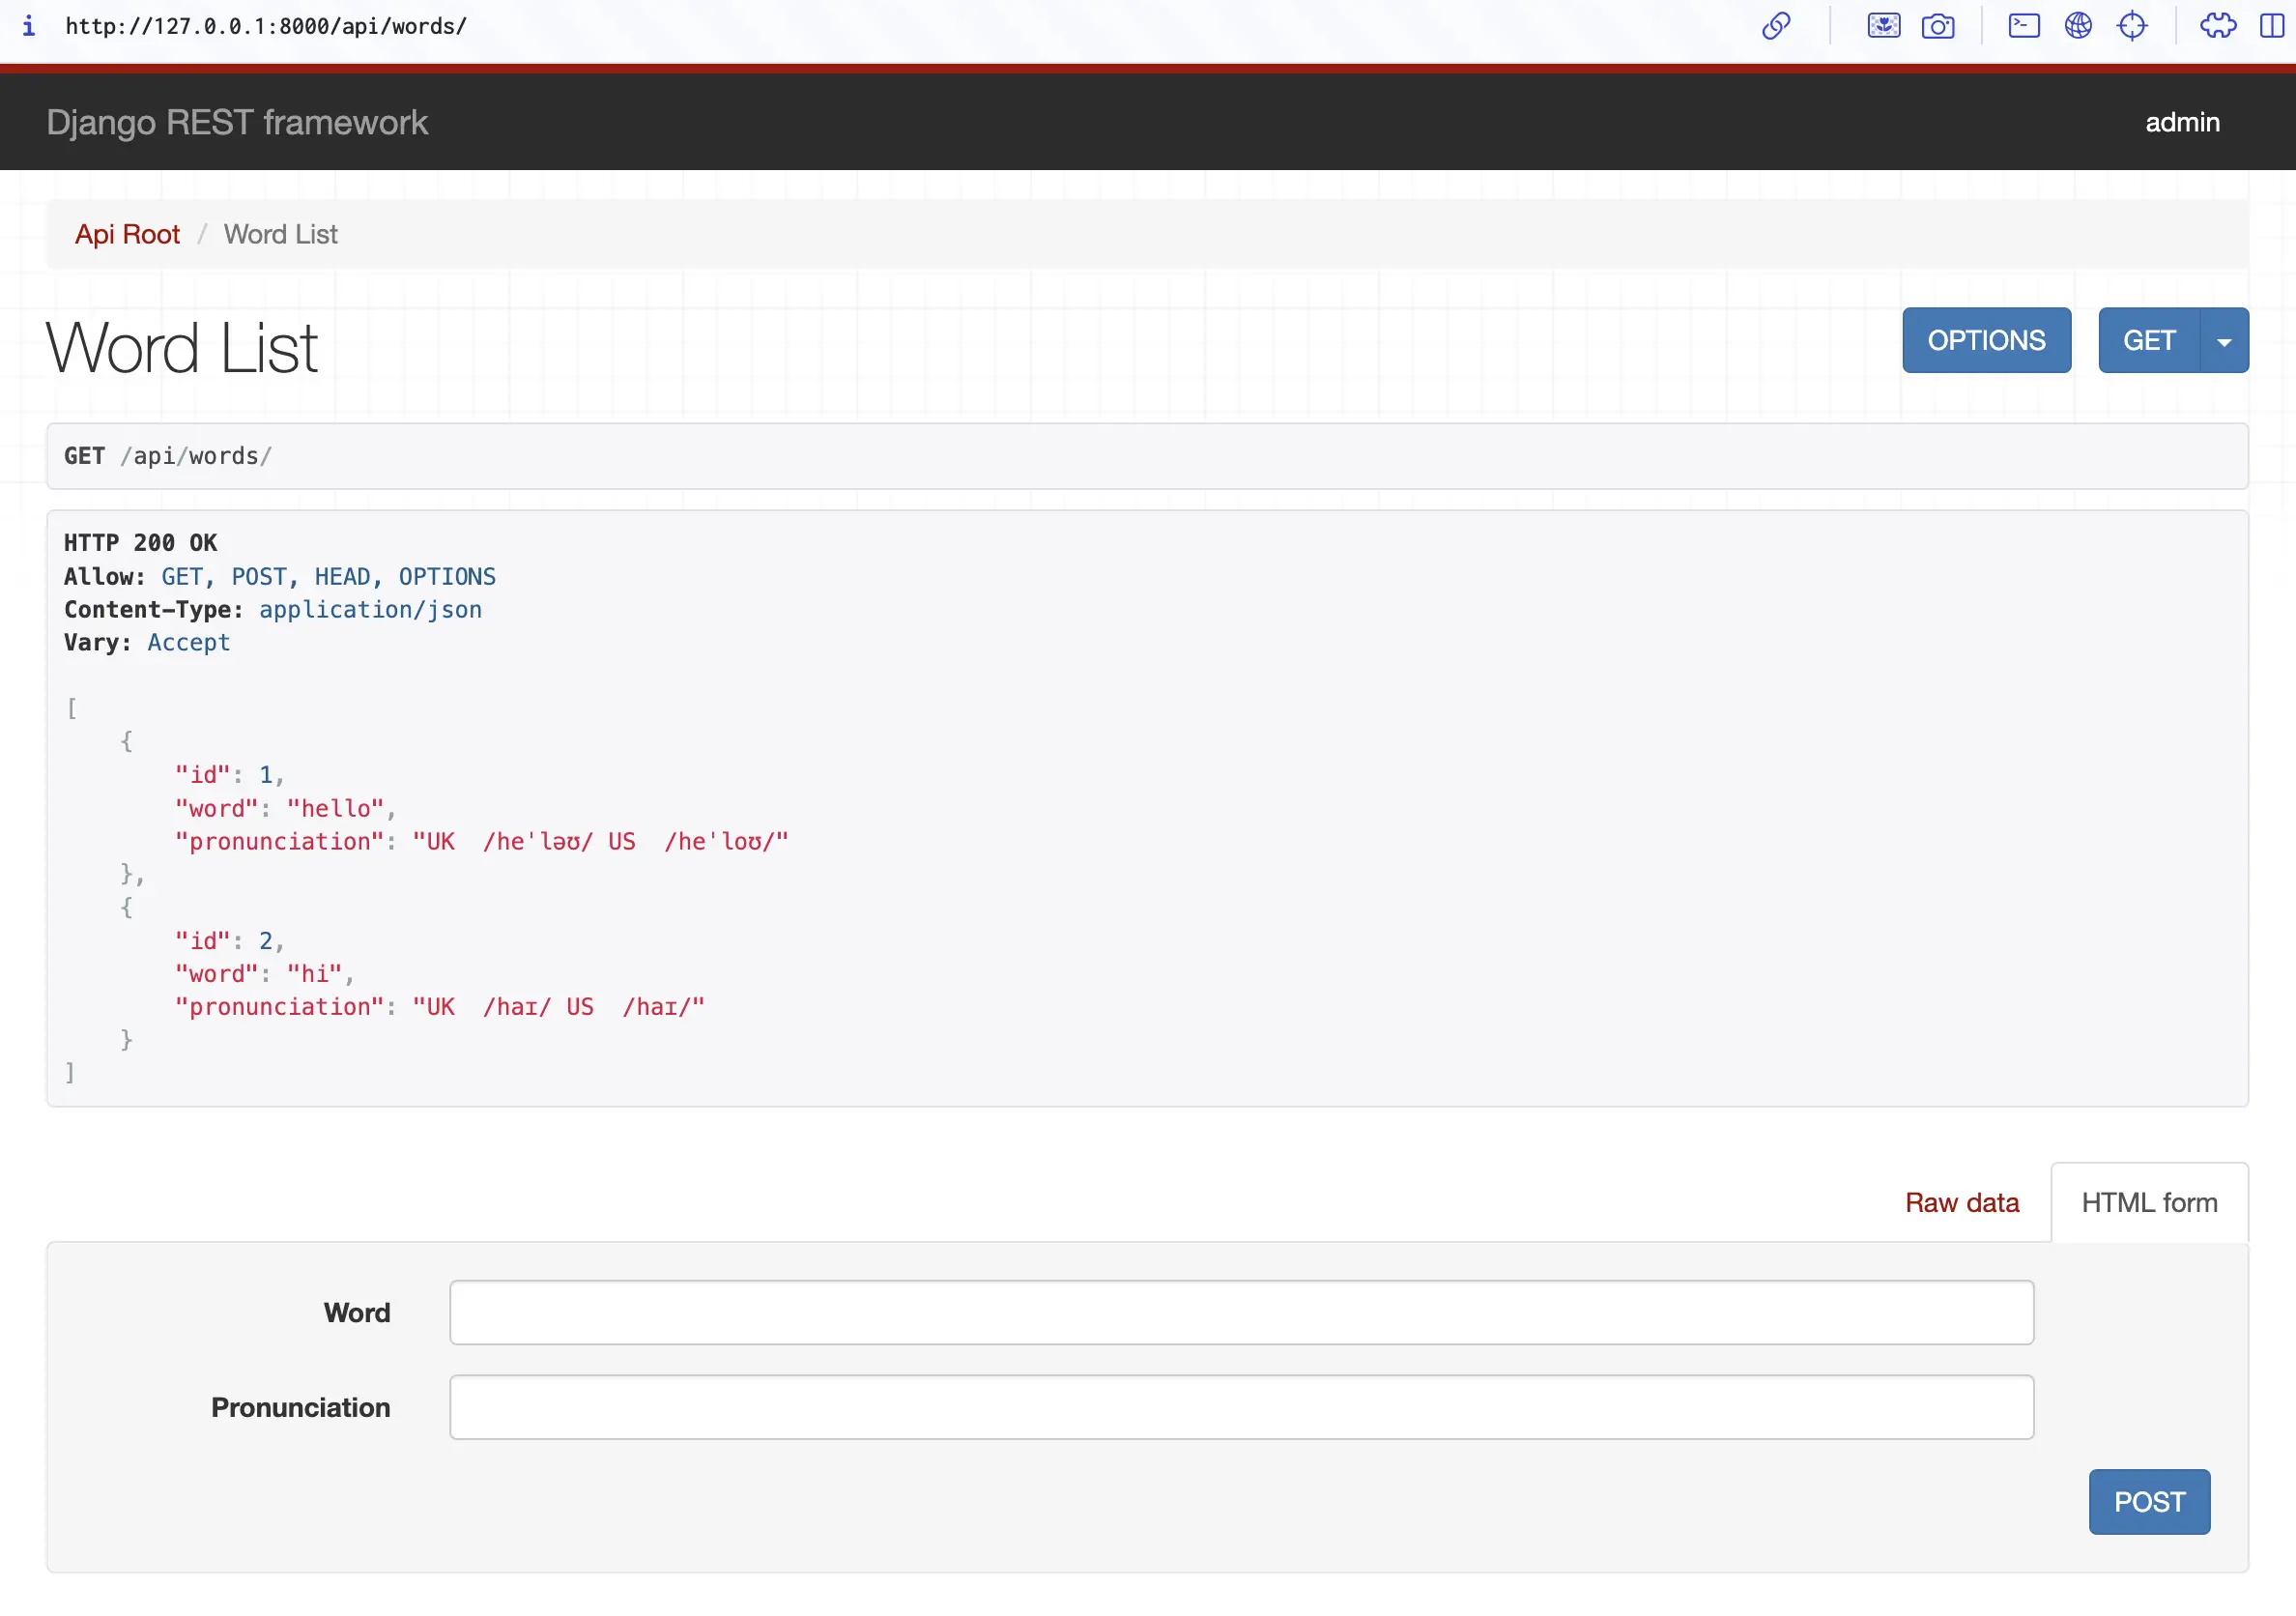This screenshot has width=2296, height=1616.
Task: Click the 'HTTP 200 OK' status text
Action: (141, 543)
